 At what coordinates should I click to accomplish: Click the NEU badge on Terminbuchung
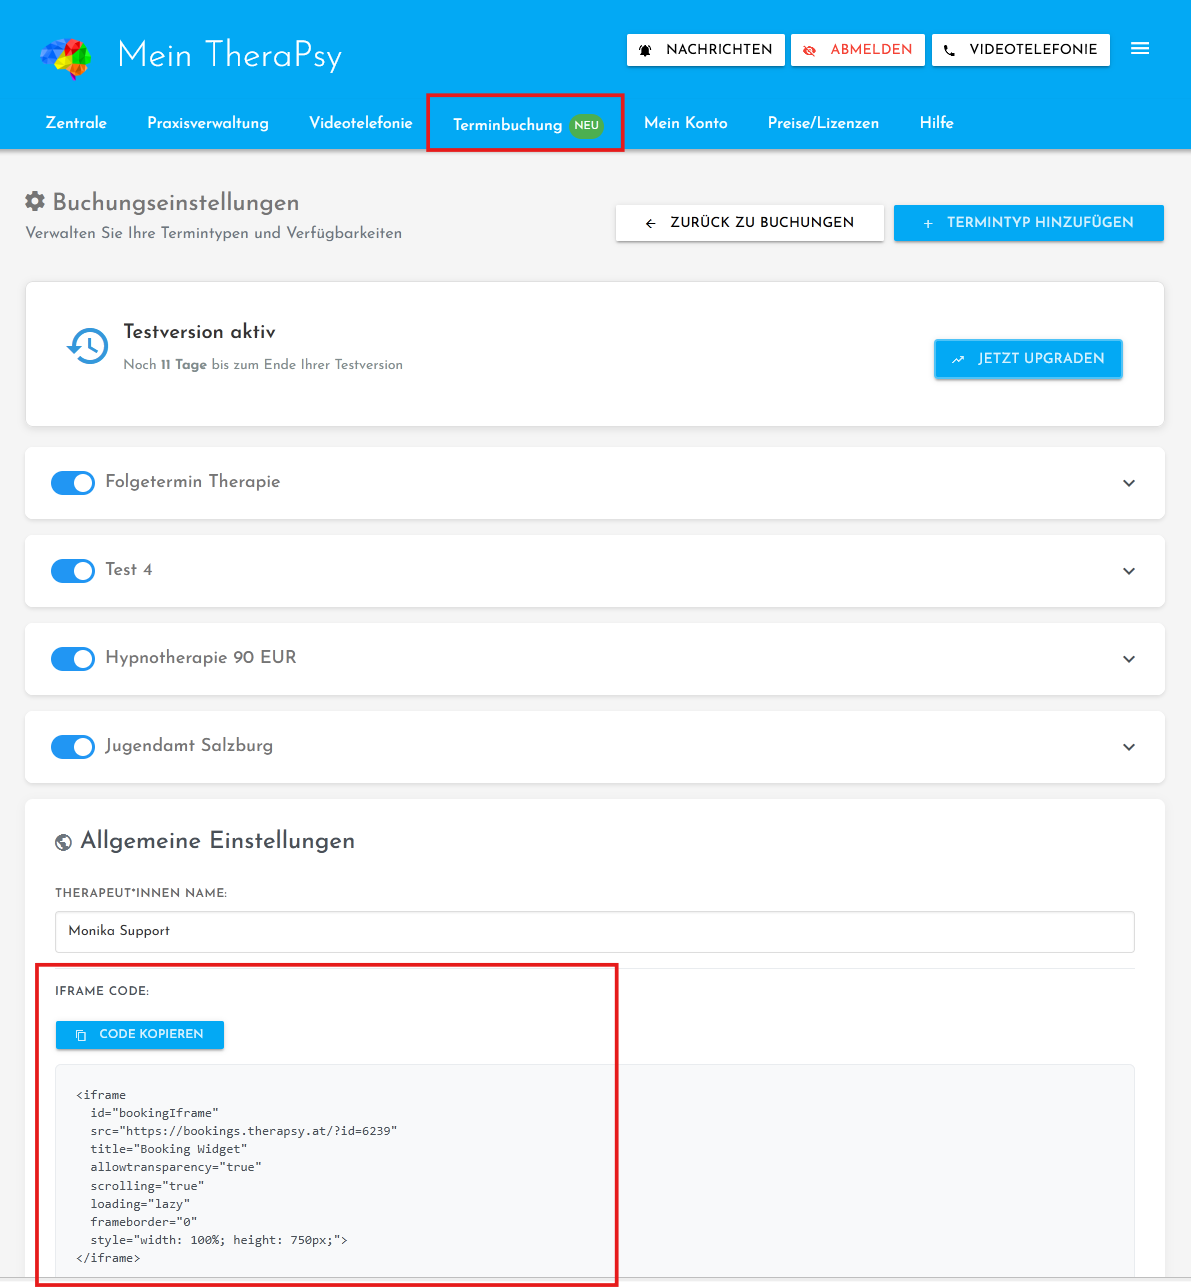[587, 126]
